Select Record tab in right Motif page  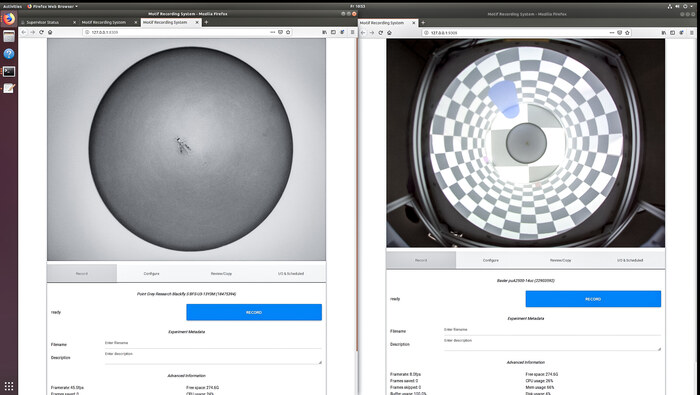pos(421,260)
